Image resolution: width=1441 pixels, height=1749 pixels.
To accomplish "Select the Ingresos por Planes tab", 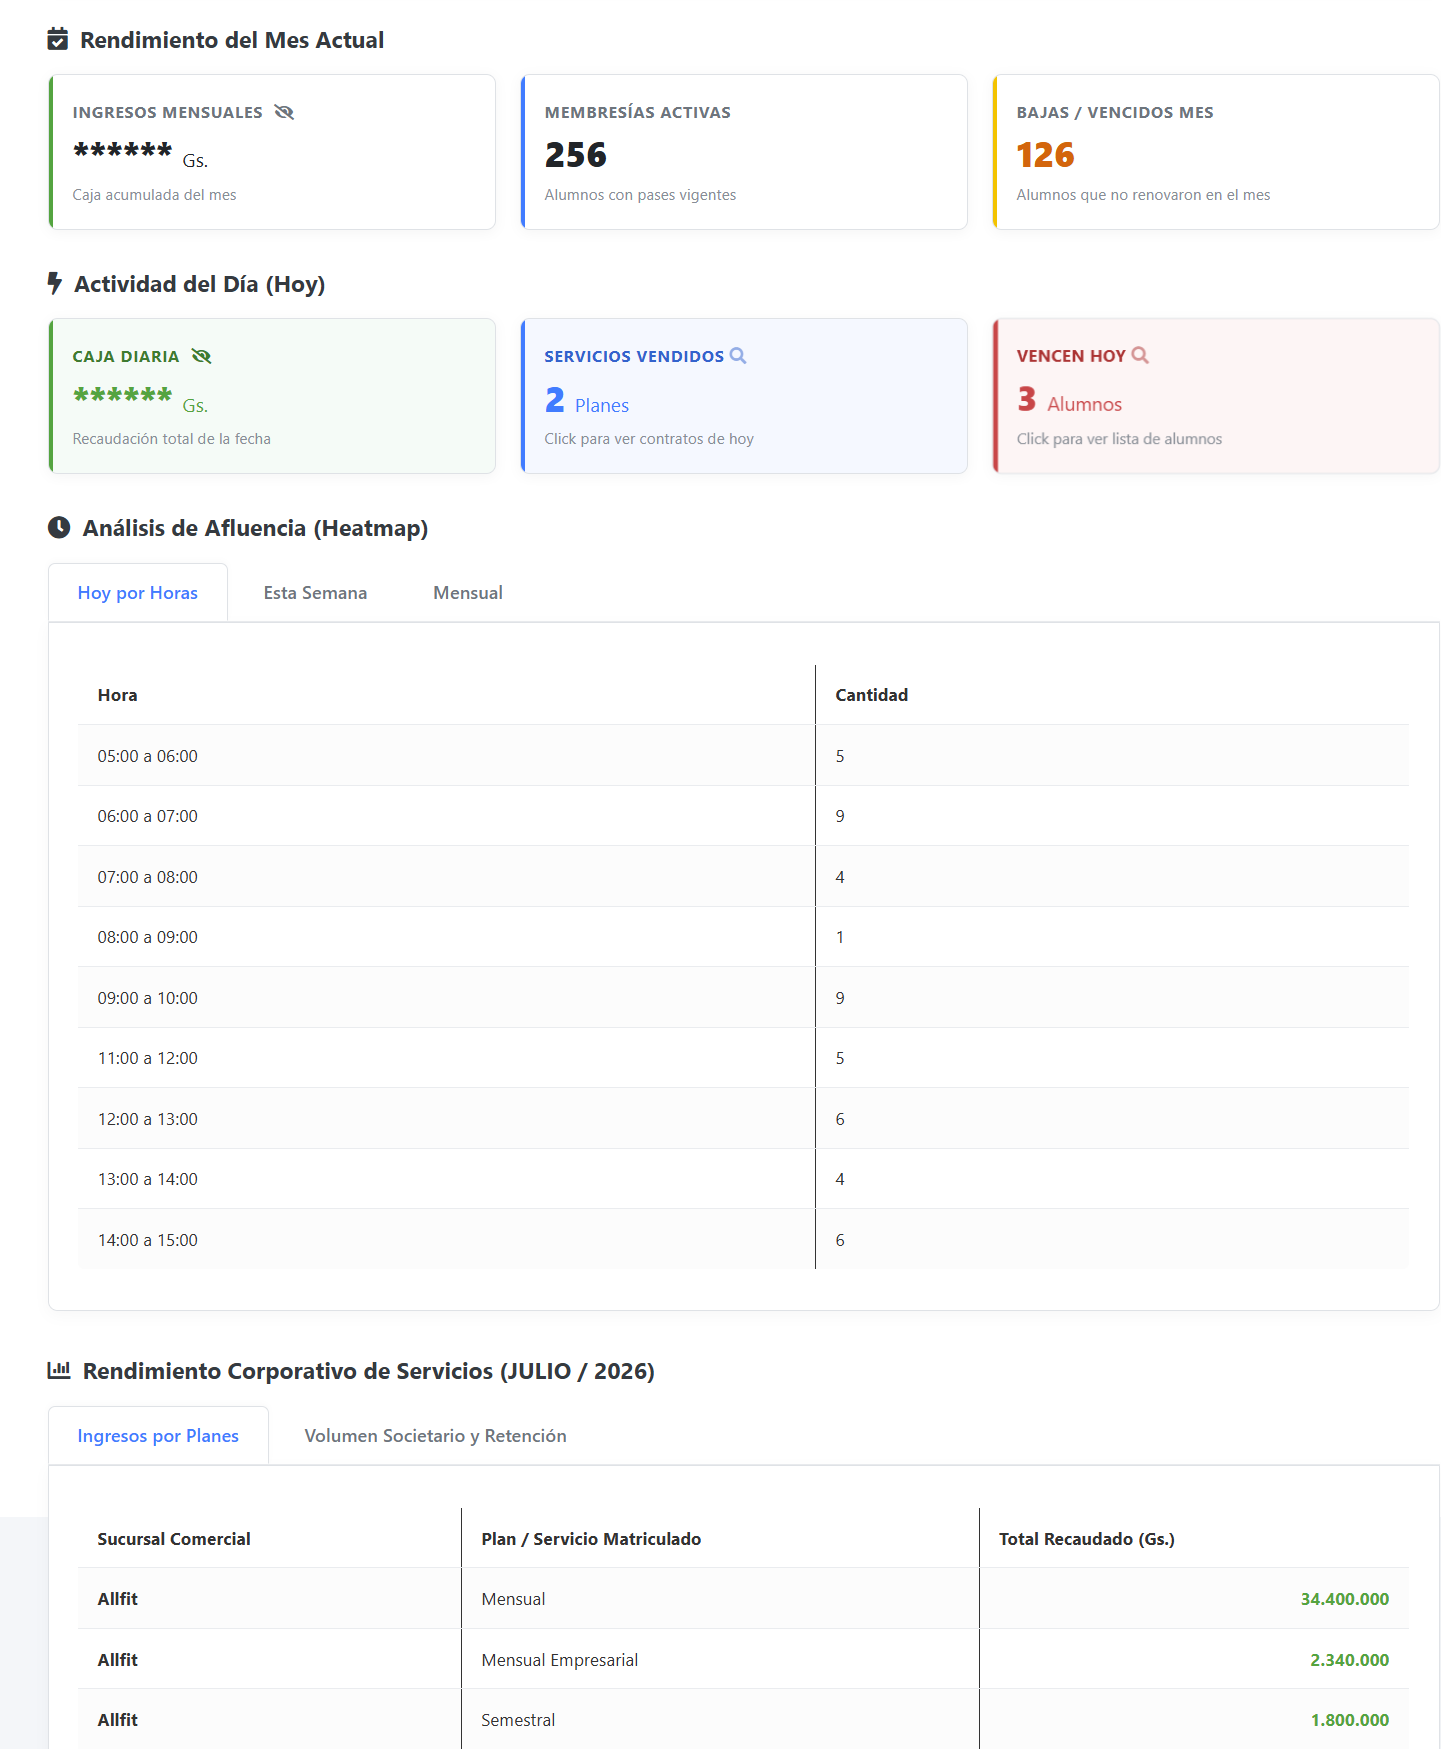I will 158,1435.
